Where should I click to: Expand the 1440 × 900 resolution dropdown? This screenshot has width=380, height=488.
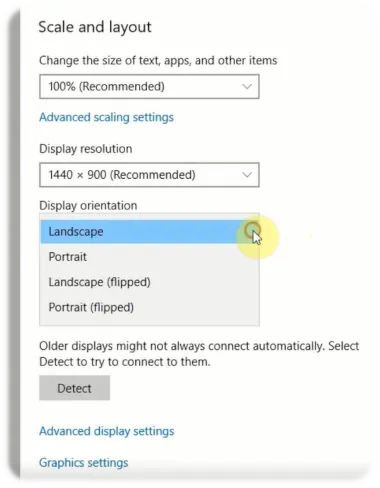[149, 175]
